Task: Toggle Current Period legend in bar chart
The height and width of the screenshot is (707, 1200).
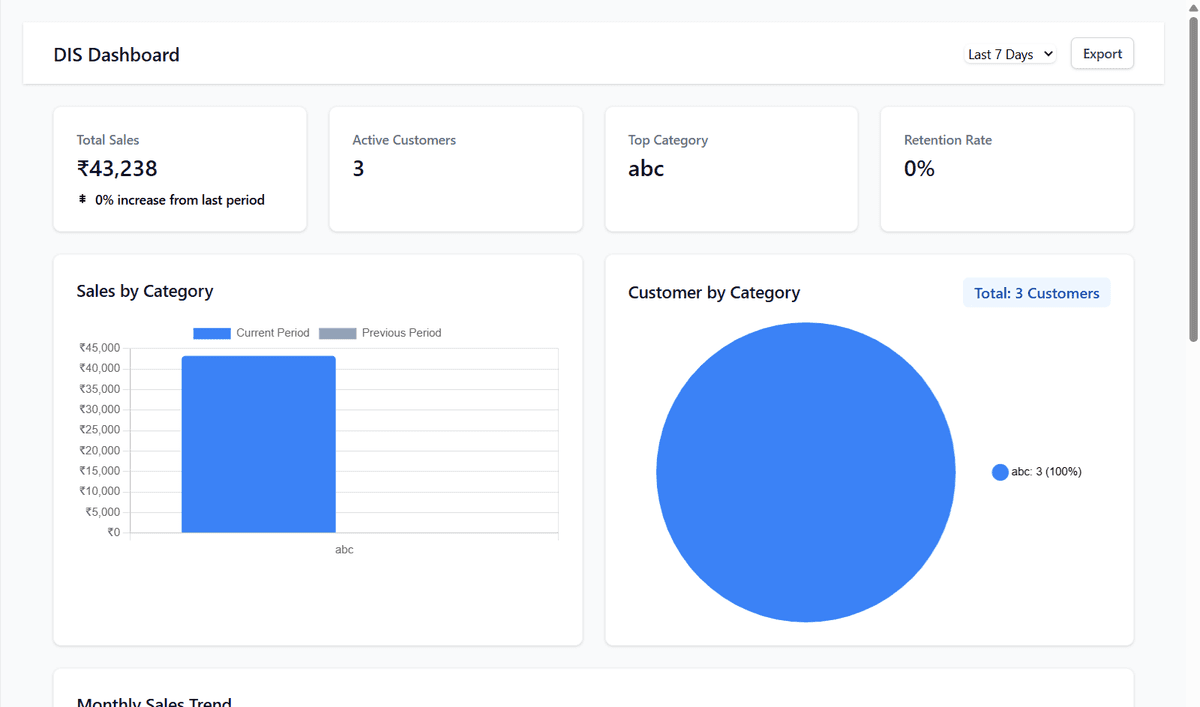Action: (x=252, y=333)
